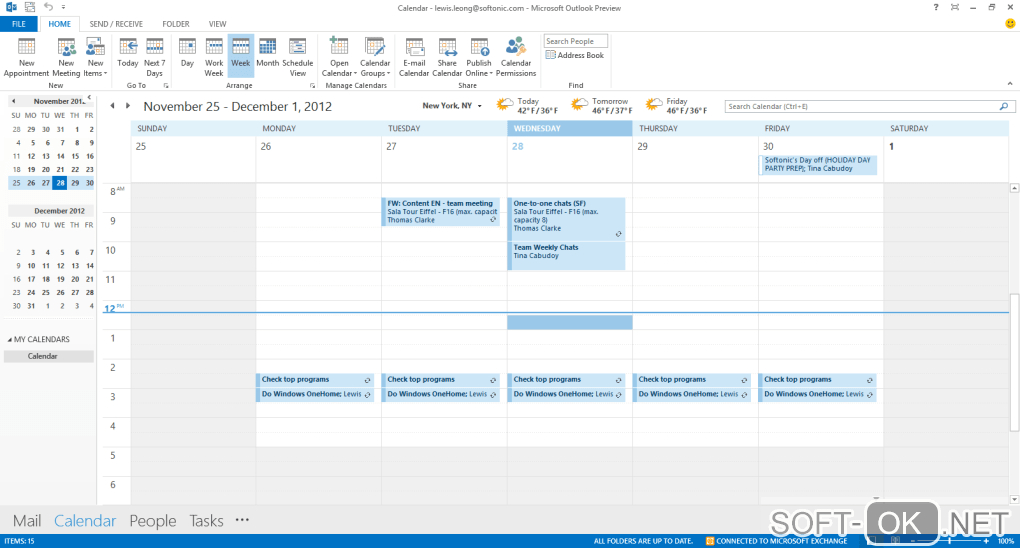Open the VIEW tab
The width and height of the screenshot is (1020, 548).
point(217,24)
